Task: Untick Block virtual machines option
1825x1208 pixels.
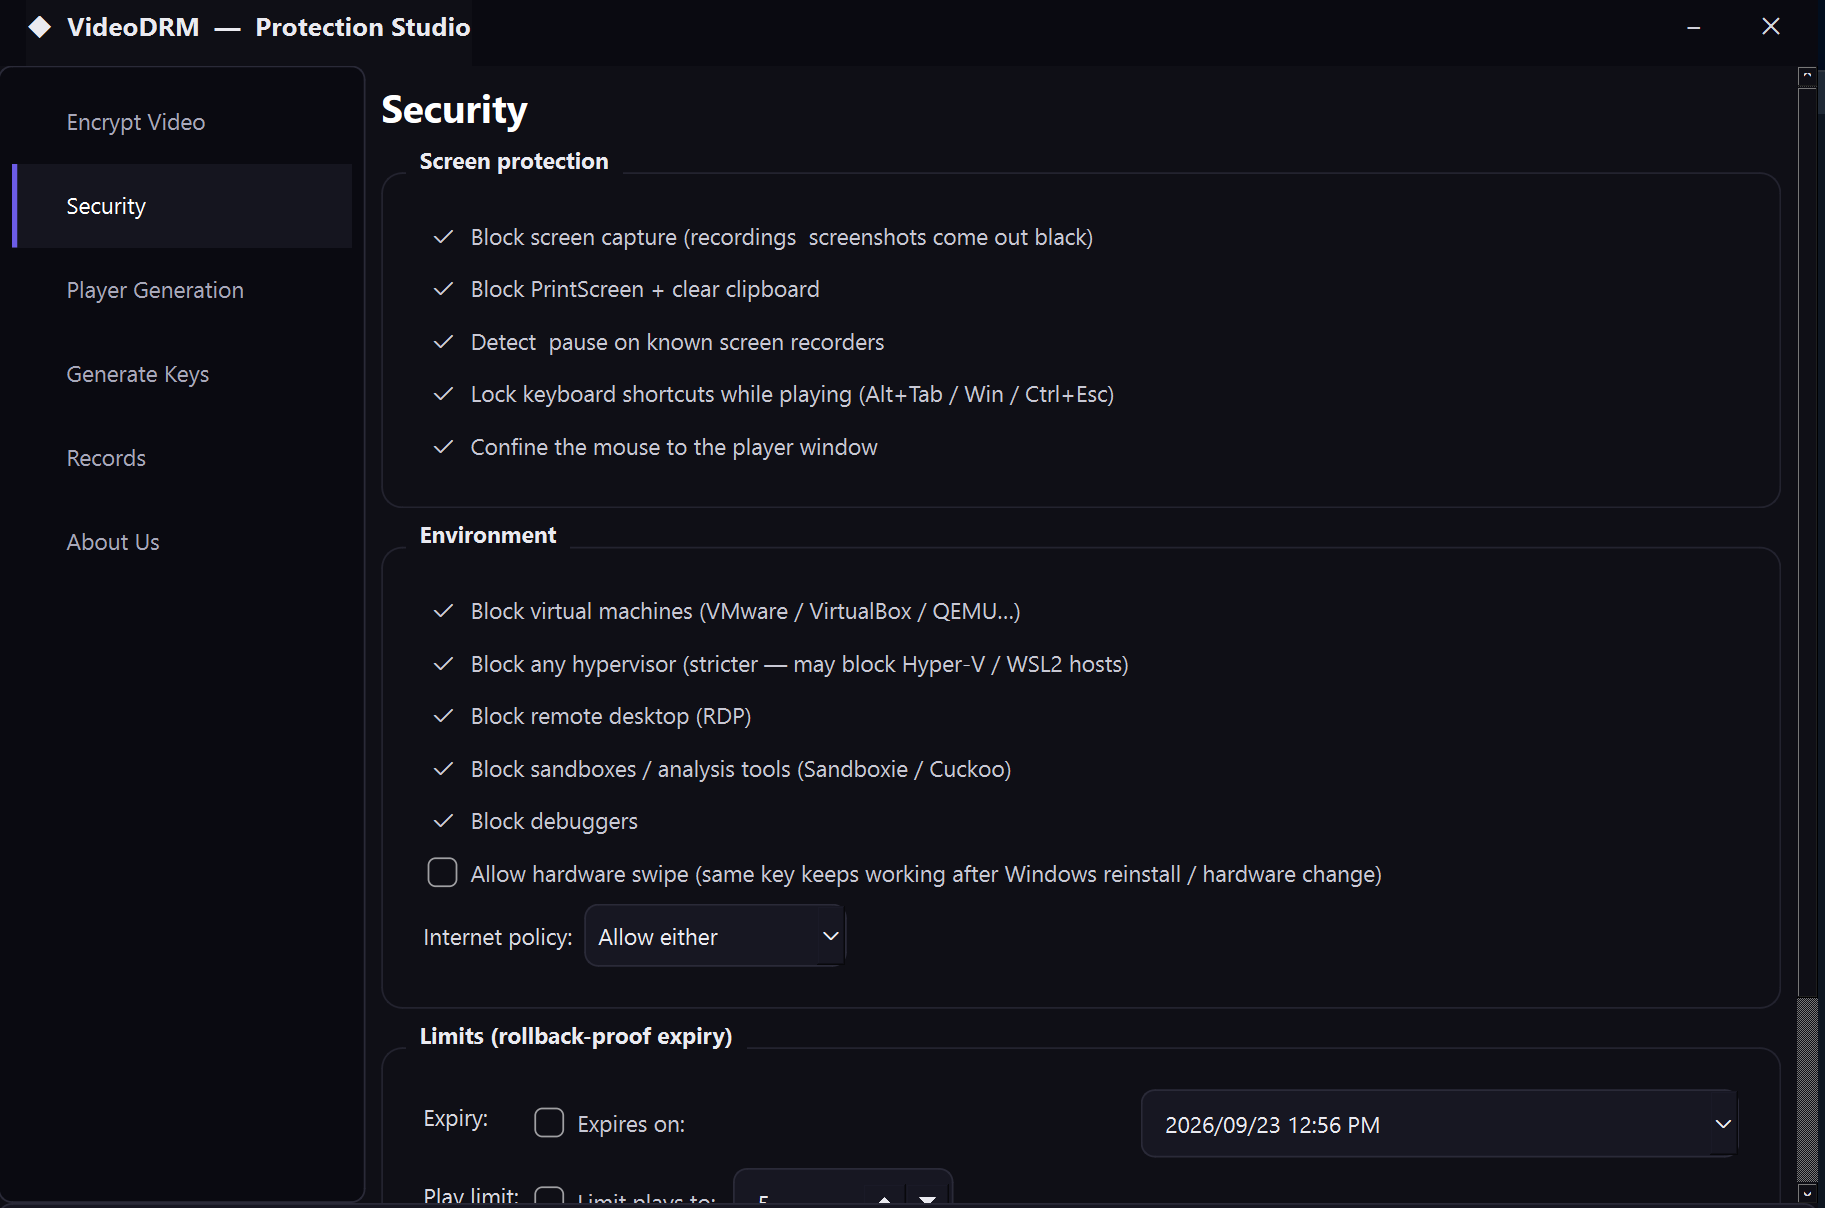Action: [443, 611]
